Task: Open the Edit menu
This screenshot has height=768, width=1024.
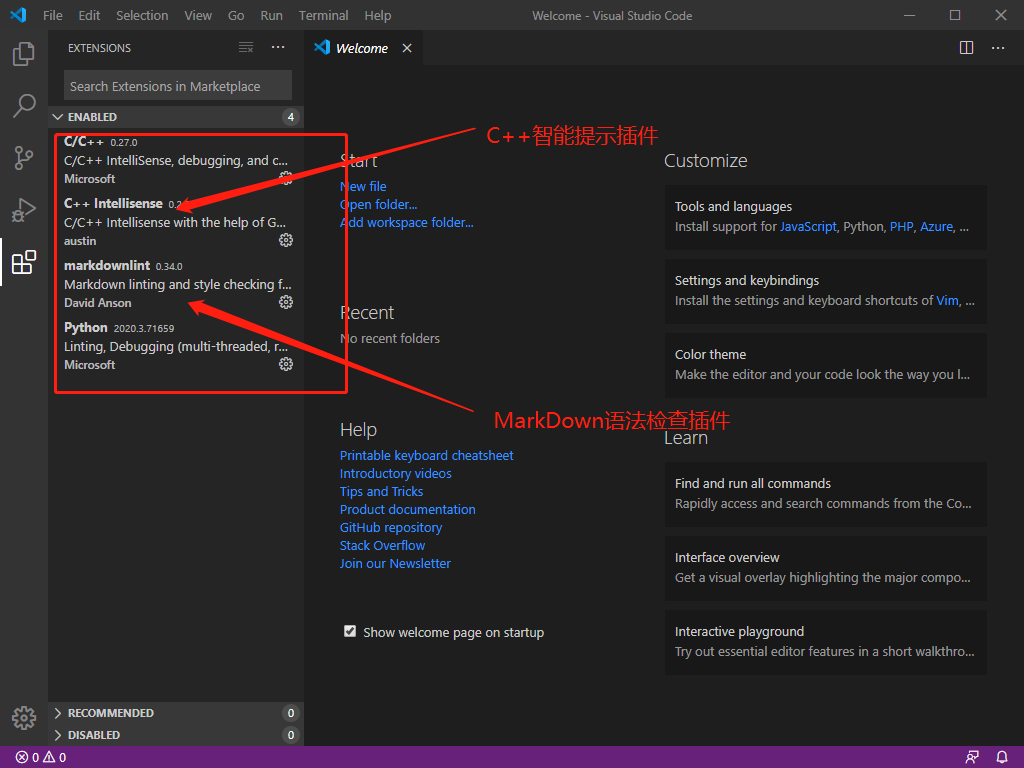Action: click(x=89, y=15)
